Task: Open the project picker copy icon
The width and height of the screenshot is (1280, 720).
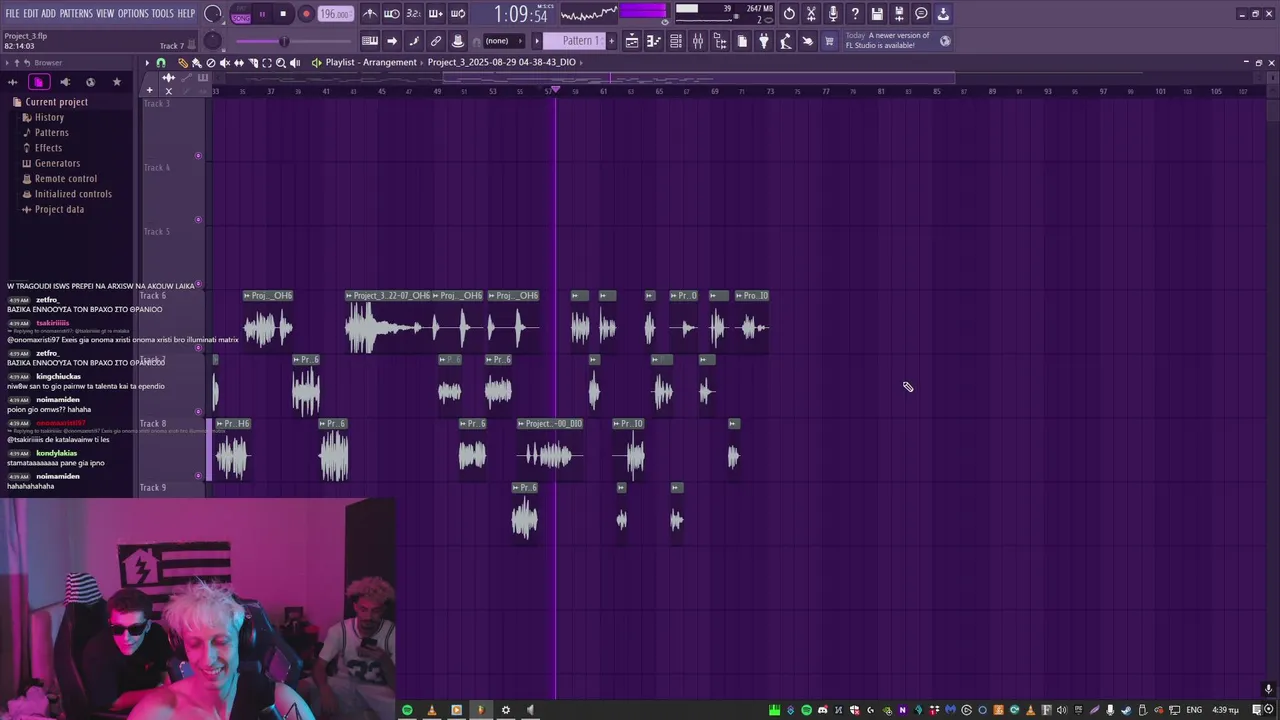Action: [x=742, y=41]
